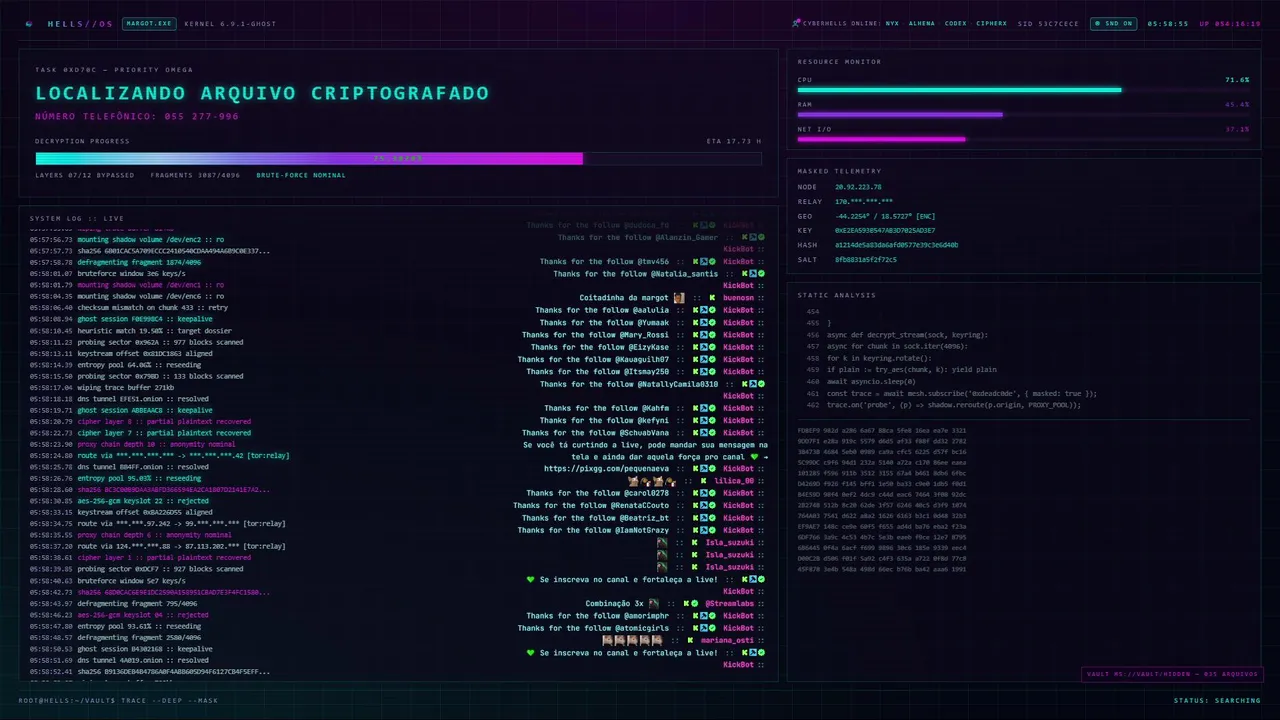The image size is (1280, 720).
Task: Click moderator badge in the @Natalia_santis row
Action: coord(753,273)
